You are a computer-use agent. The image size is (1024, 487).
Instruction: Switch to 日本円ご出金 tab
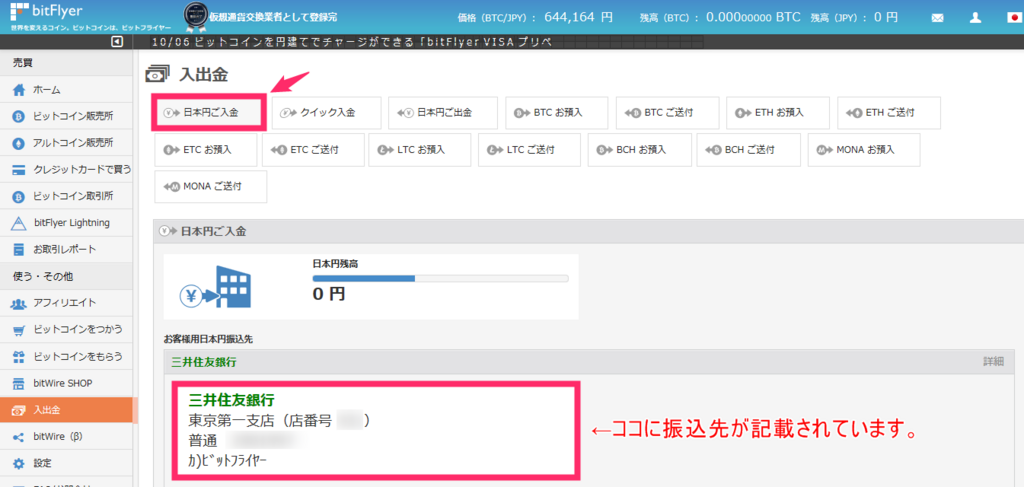pyautogui.click(x=443, y=112)
